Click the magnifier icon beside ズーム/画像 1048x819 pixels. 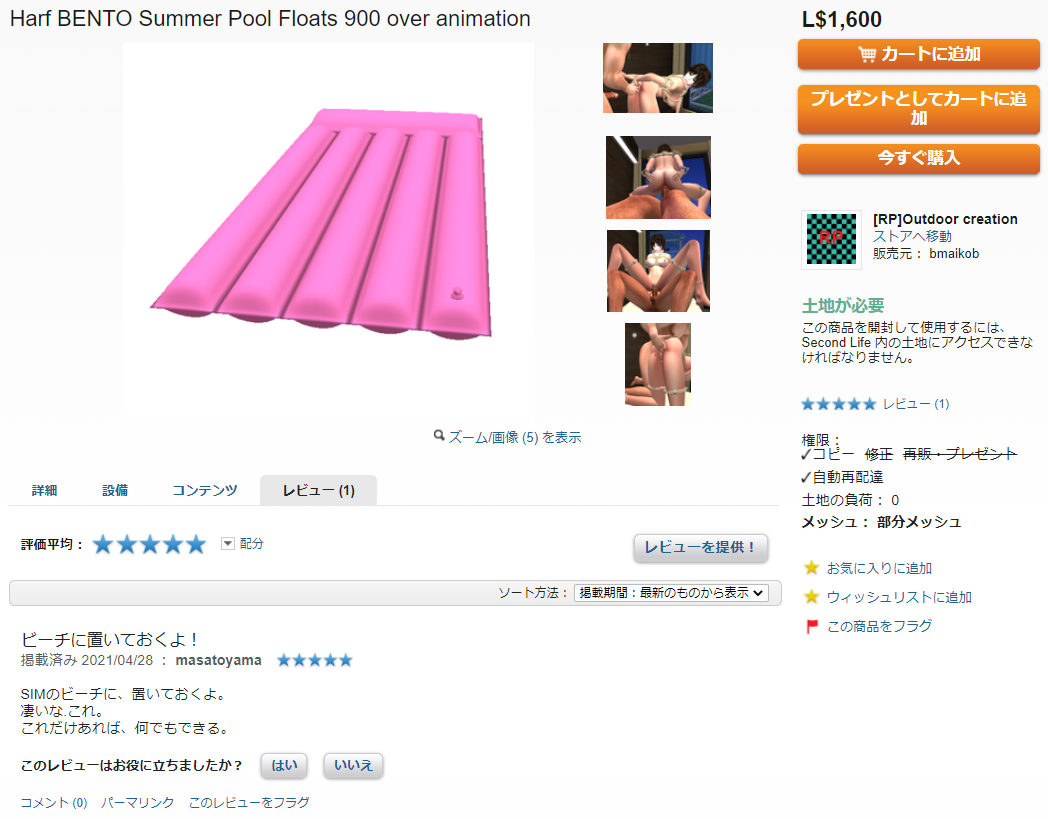click(x=439, y=437)
